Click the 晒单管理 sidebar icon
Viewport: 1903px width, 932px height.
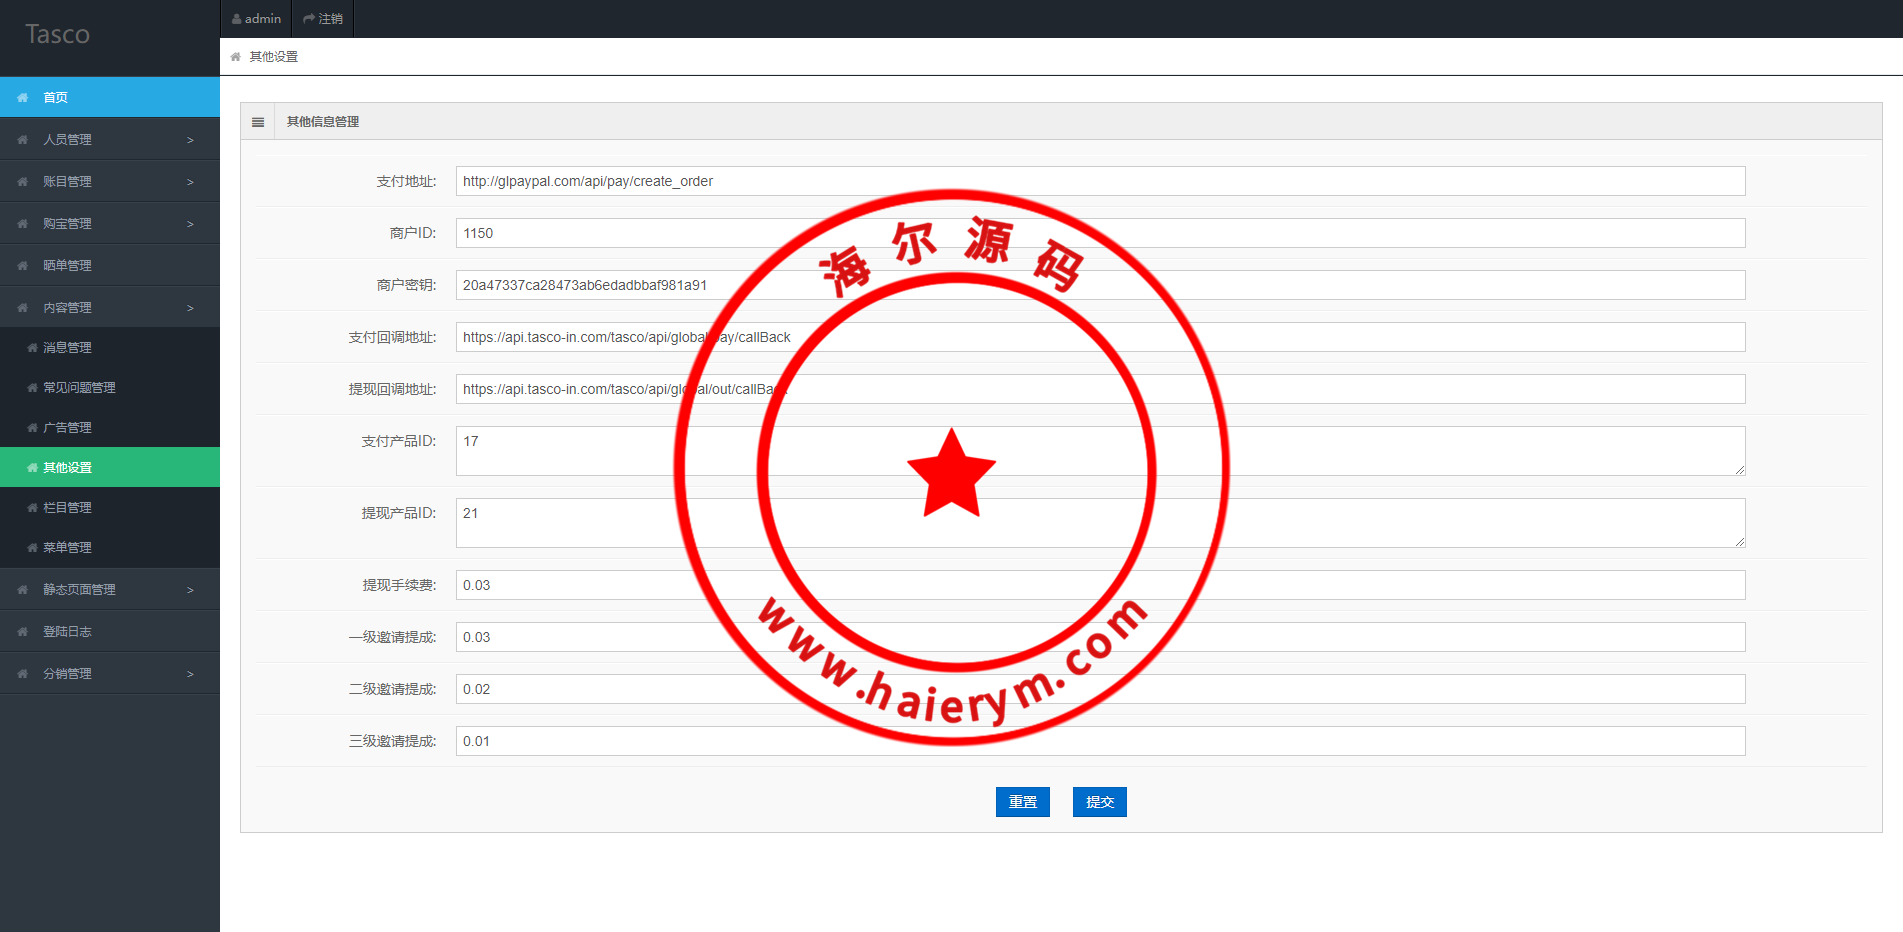point(22,266)
